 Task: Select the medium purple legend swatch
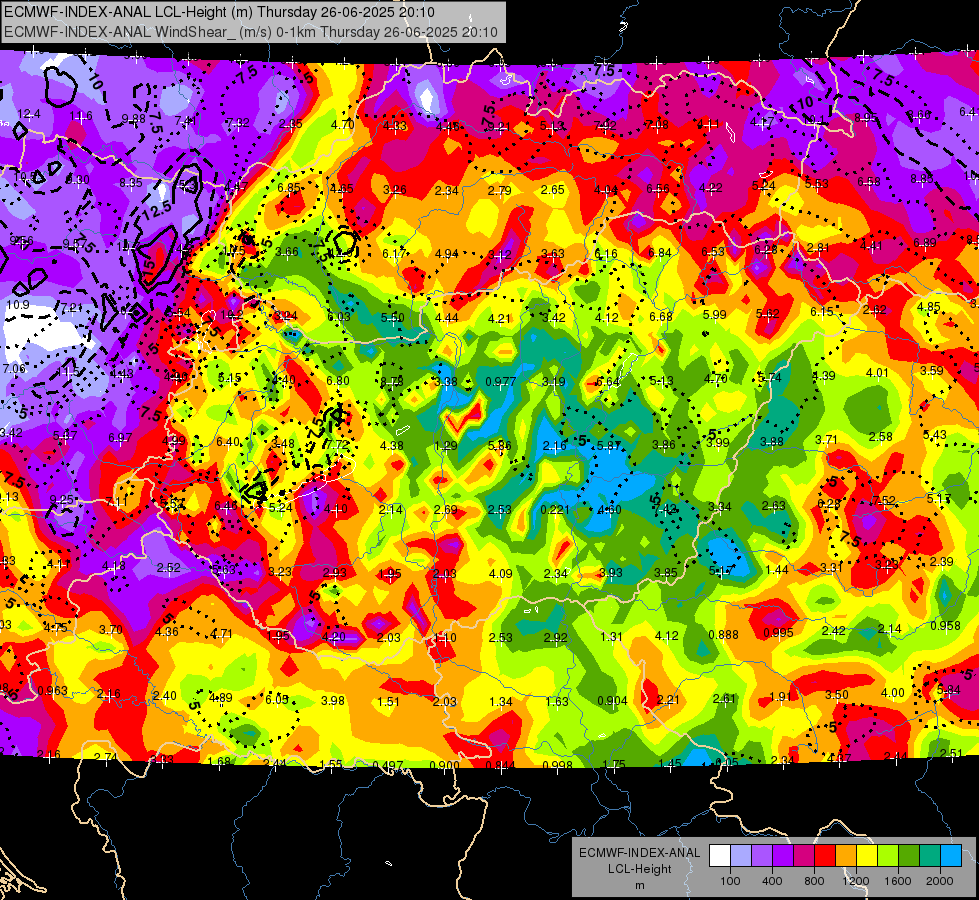762,856
